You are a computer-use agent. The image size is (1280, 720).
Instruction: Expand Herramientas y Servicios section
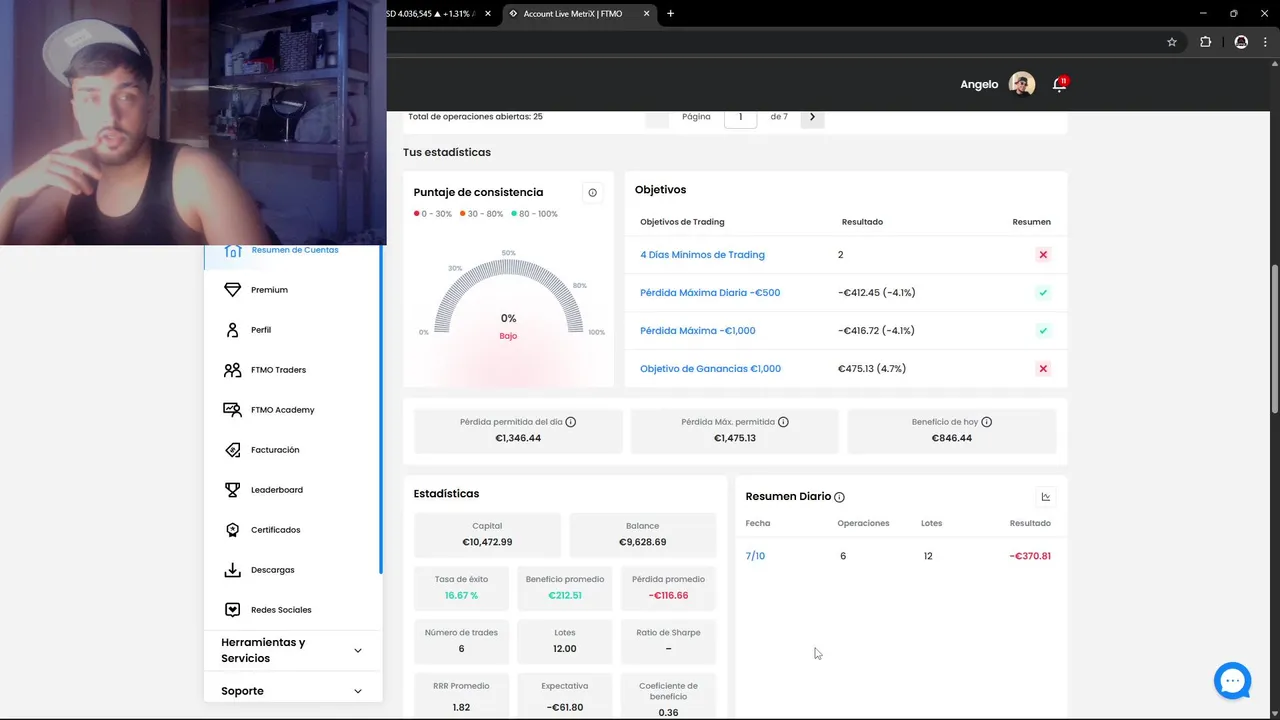click(x=292, y=650)
